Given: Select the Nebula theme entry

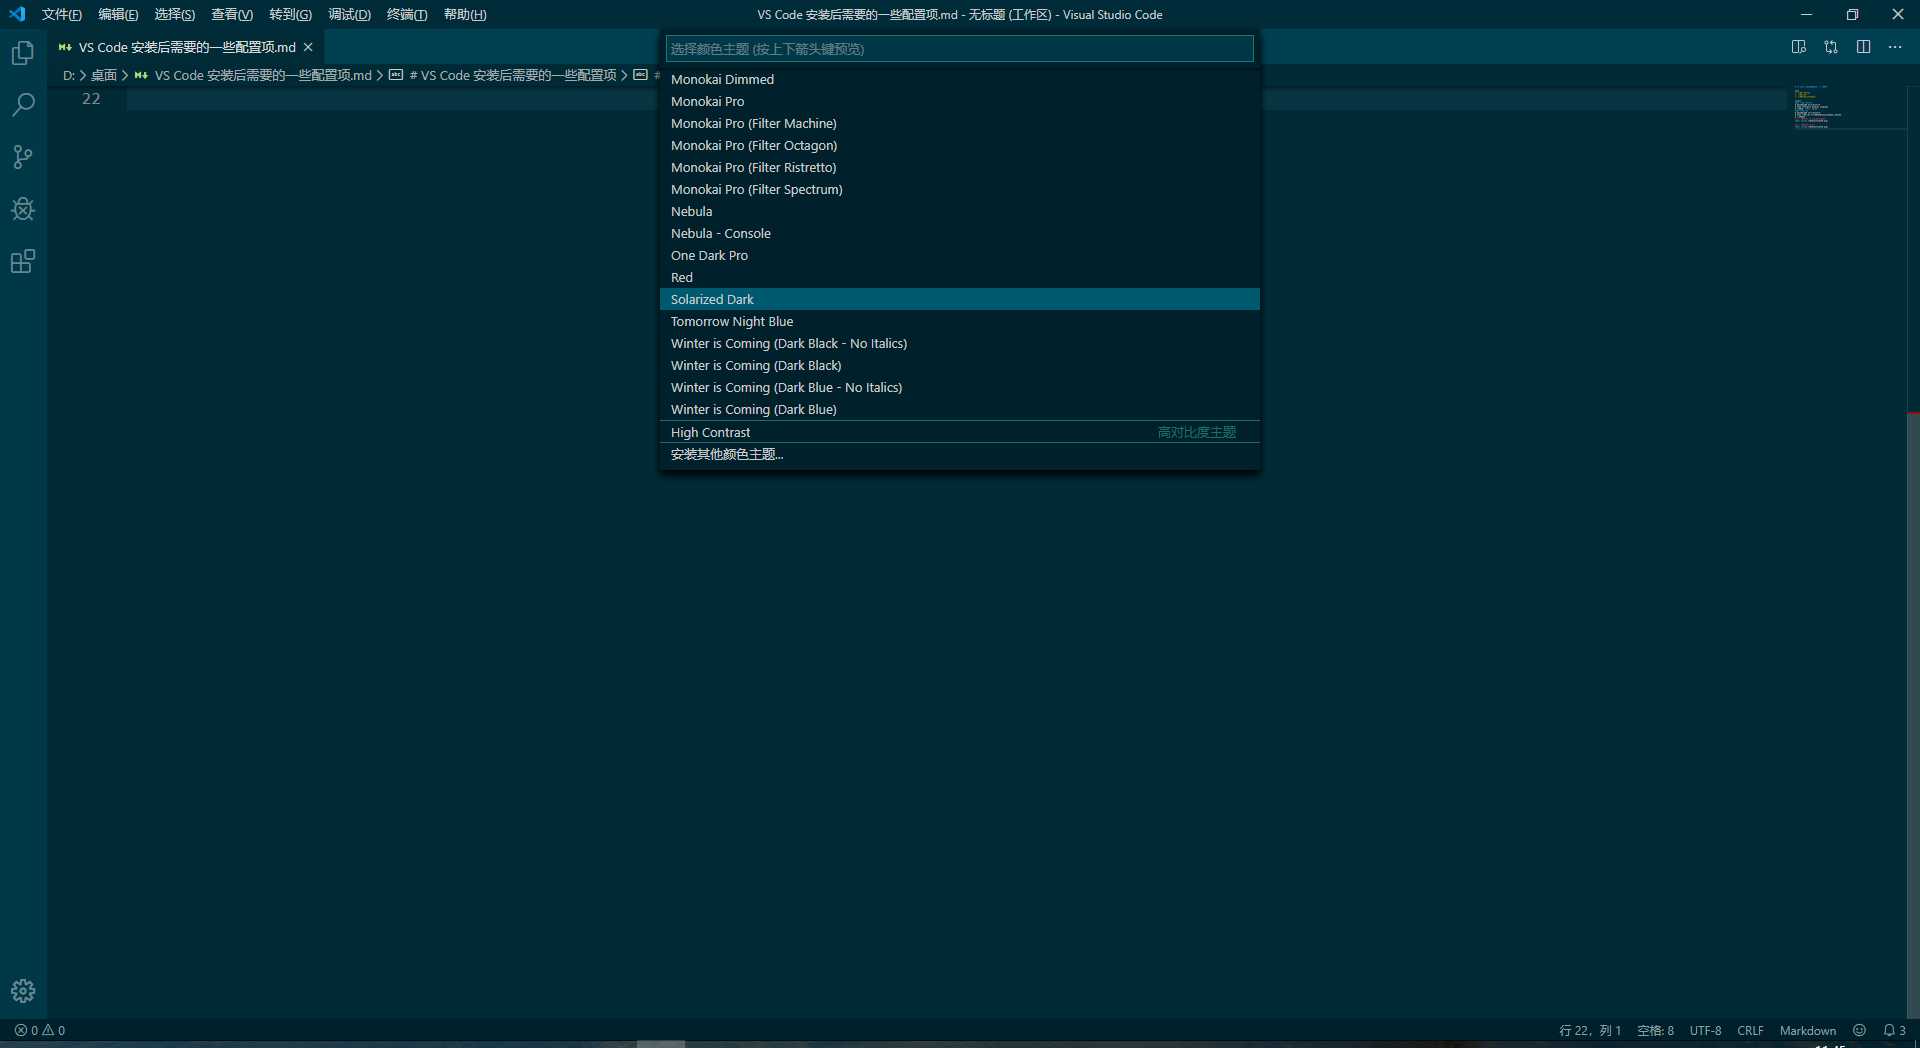Looking at the screenshot, I should point(959,211).
